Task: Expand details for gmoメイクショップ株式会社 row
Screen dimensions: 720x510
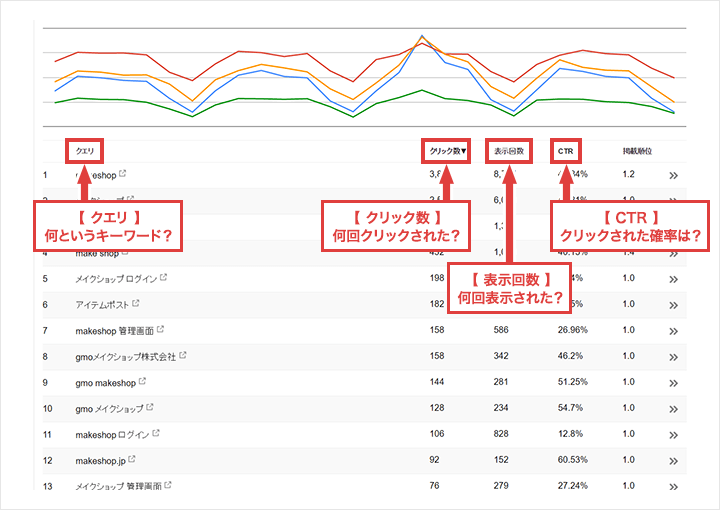Action: click(x=674, y=357)
